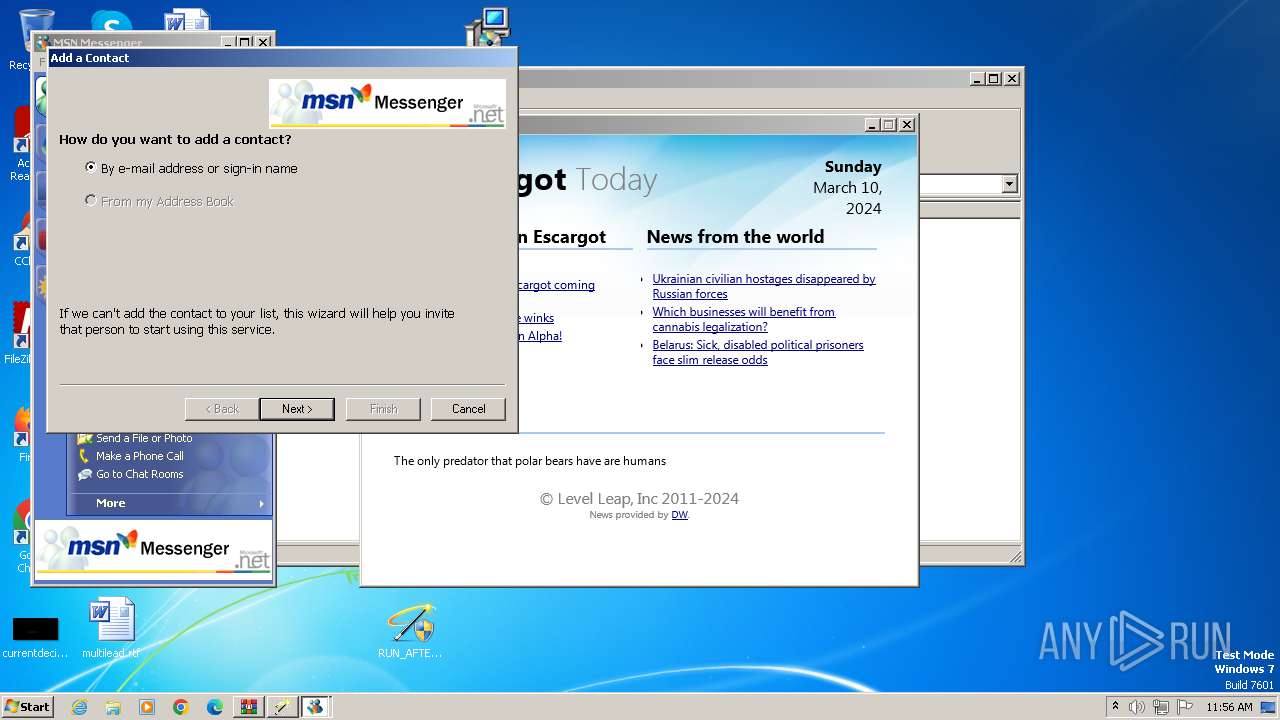The height and width of the screenshot is (720, 1280).
Task: Click the Cancel button in wizard
Action: click(468, 409)
